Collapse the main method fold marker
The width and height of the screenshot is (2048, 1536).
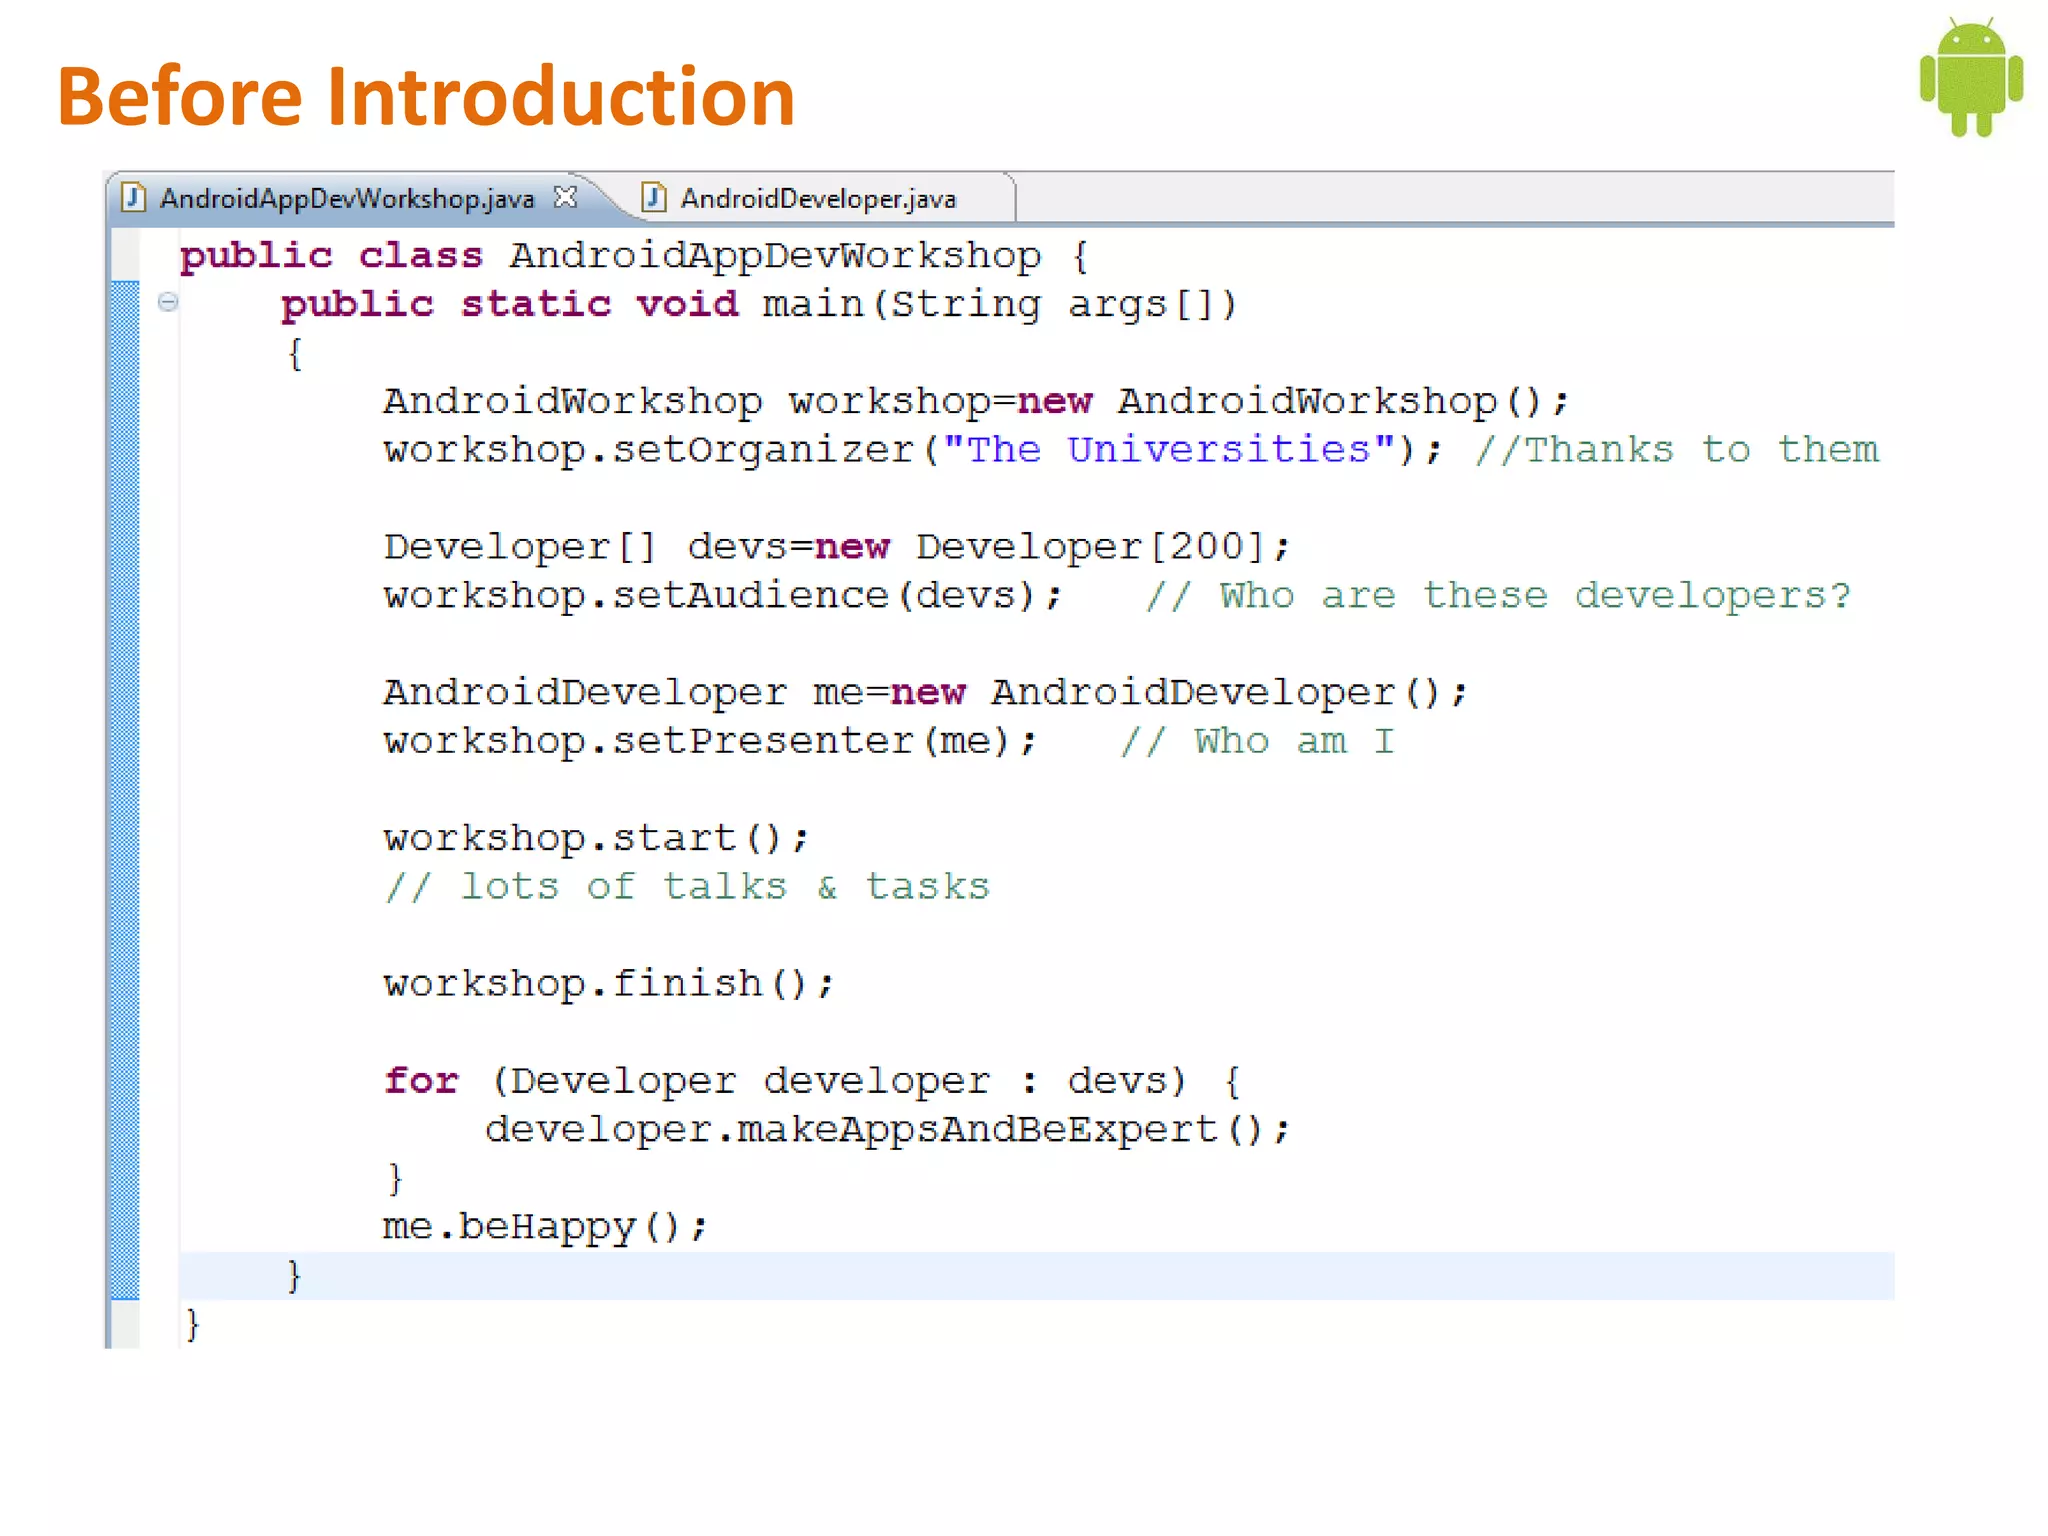tap(168, 302)
